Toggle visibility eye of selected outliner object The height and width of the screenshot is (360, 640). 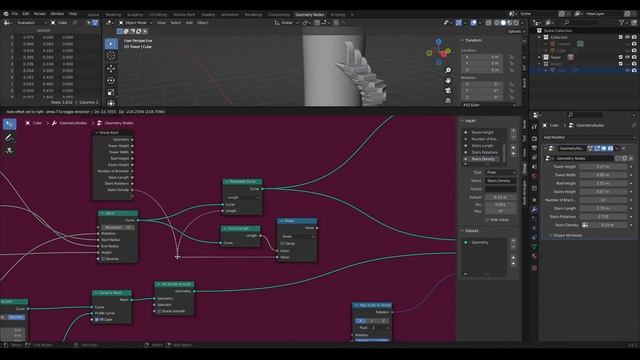(627, 70)
